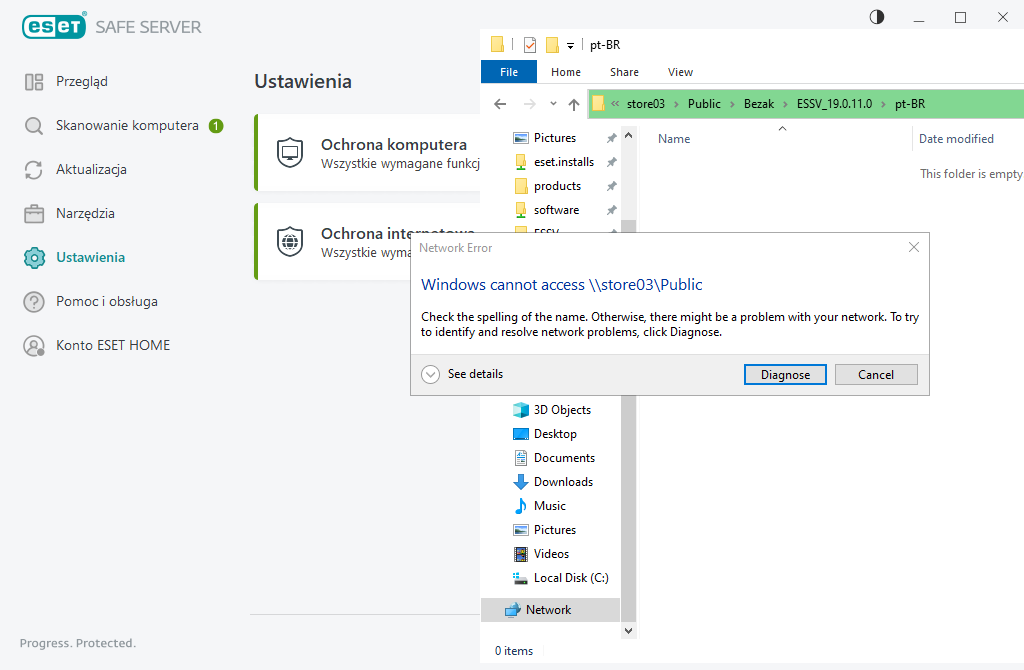Open the Konto ESET HOME account icon
This screenshot has height=670, width=1024.
point(34,346)
